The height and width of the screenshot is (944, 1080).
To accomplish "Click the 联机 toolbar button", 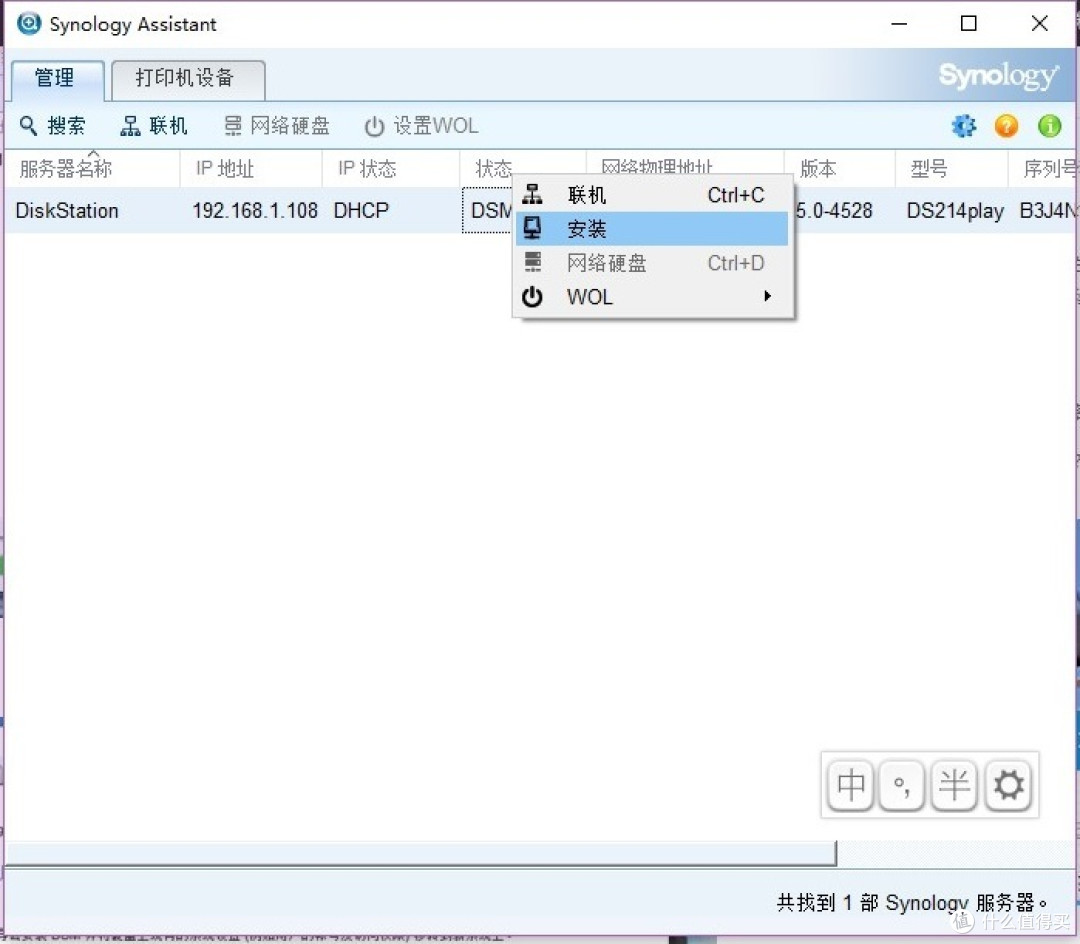I will coord(154,126).
